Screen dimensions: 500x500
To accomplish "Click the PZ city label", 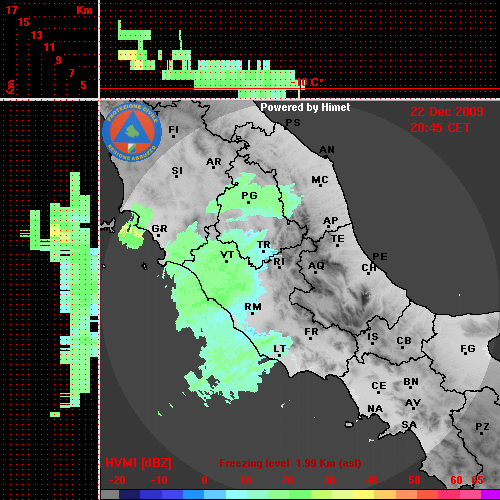I will point(482,426).
